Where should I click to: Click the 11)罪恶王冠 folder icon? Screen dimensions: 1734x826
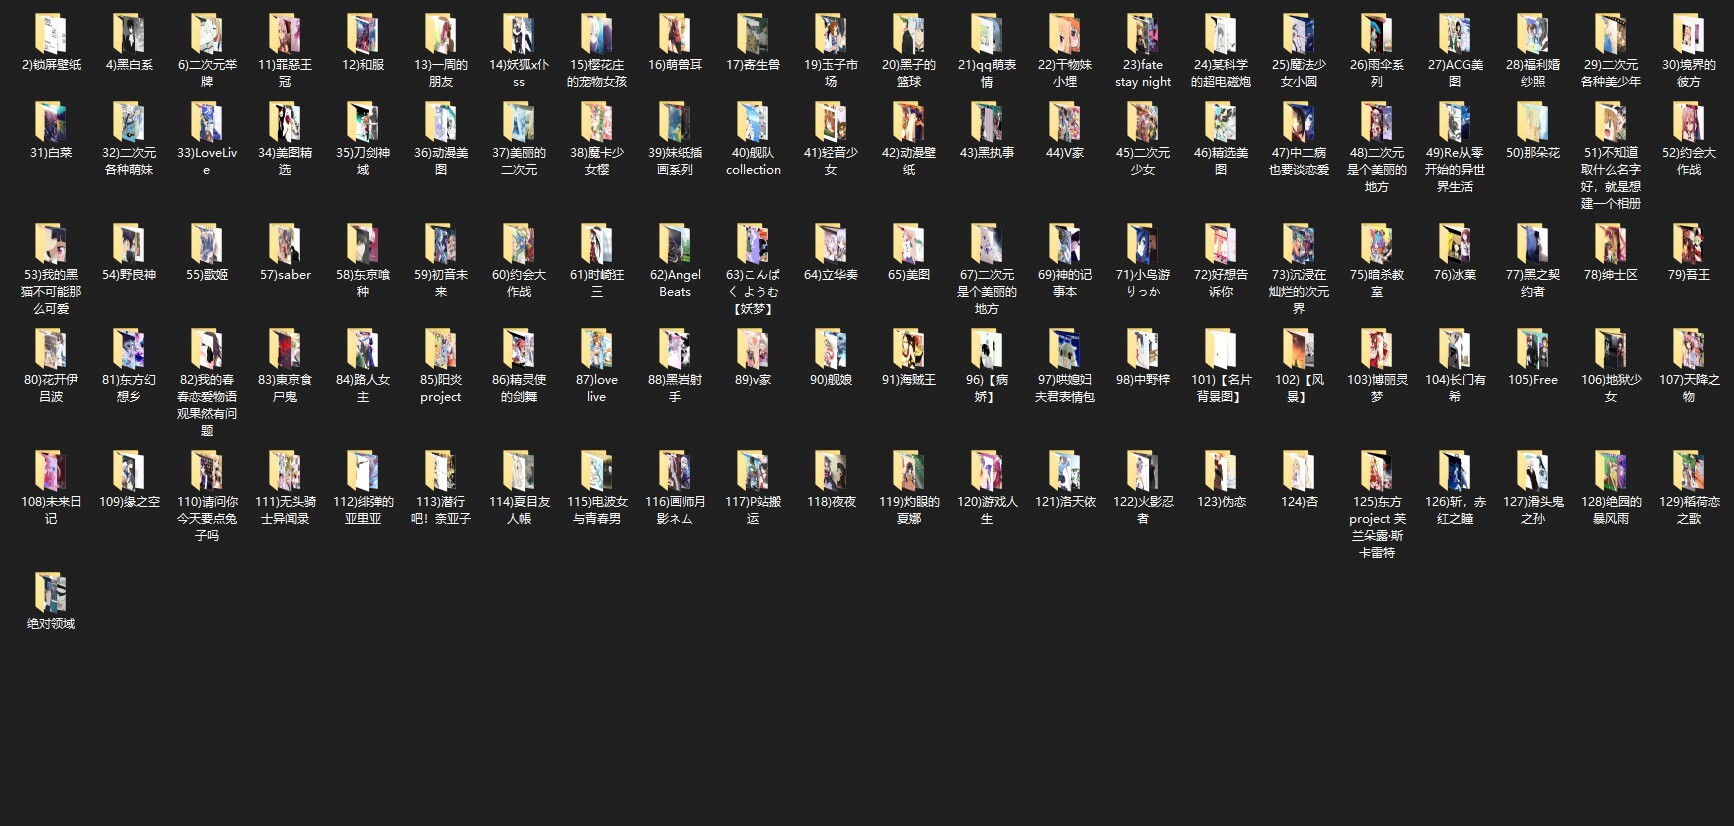click(x=284, y=34)
